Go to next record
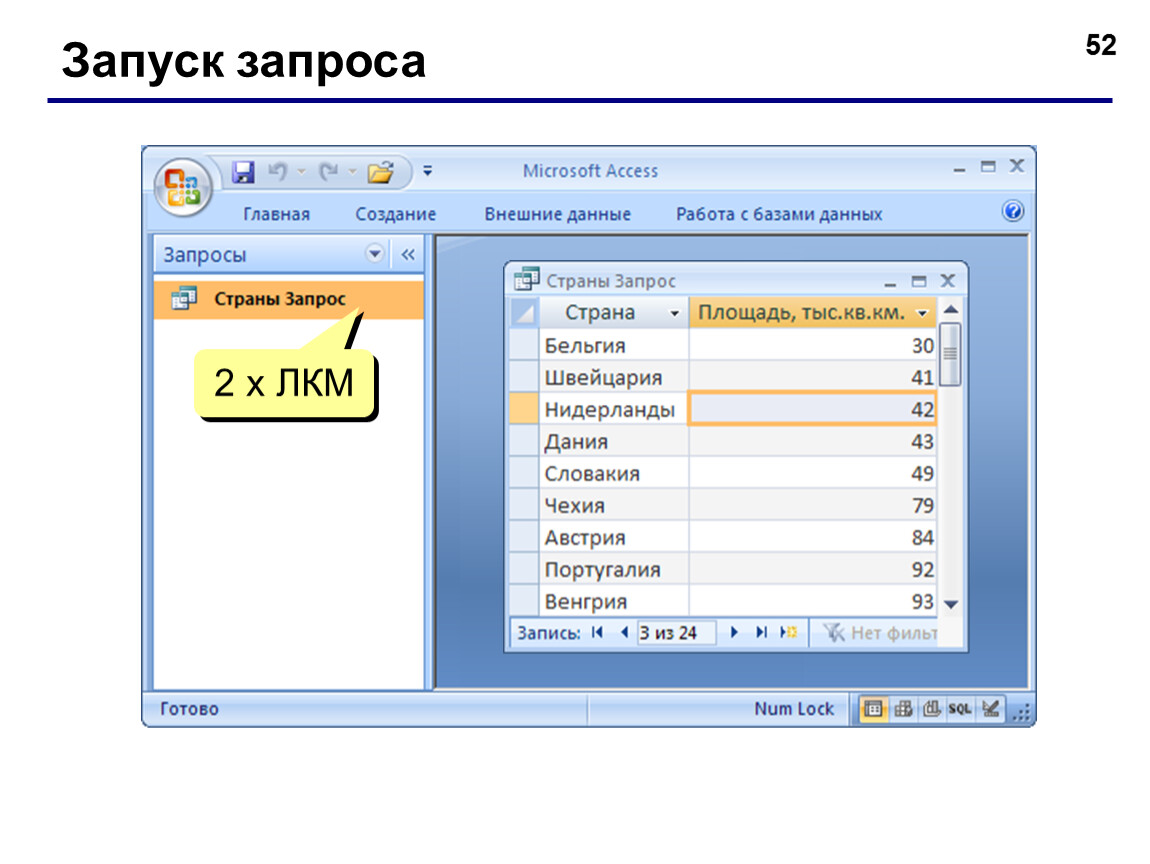Viewport: 1150px width, 864px height. (733, 632)
